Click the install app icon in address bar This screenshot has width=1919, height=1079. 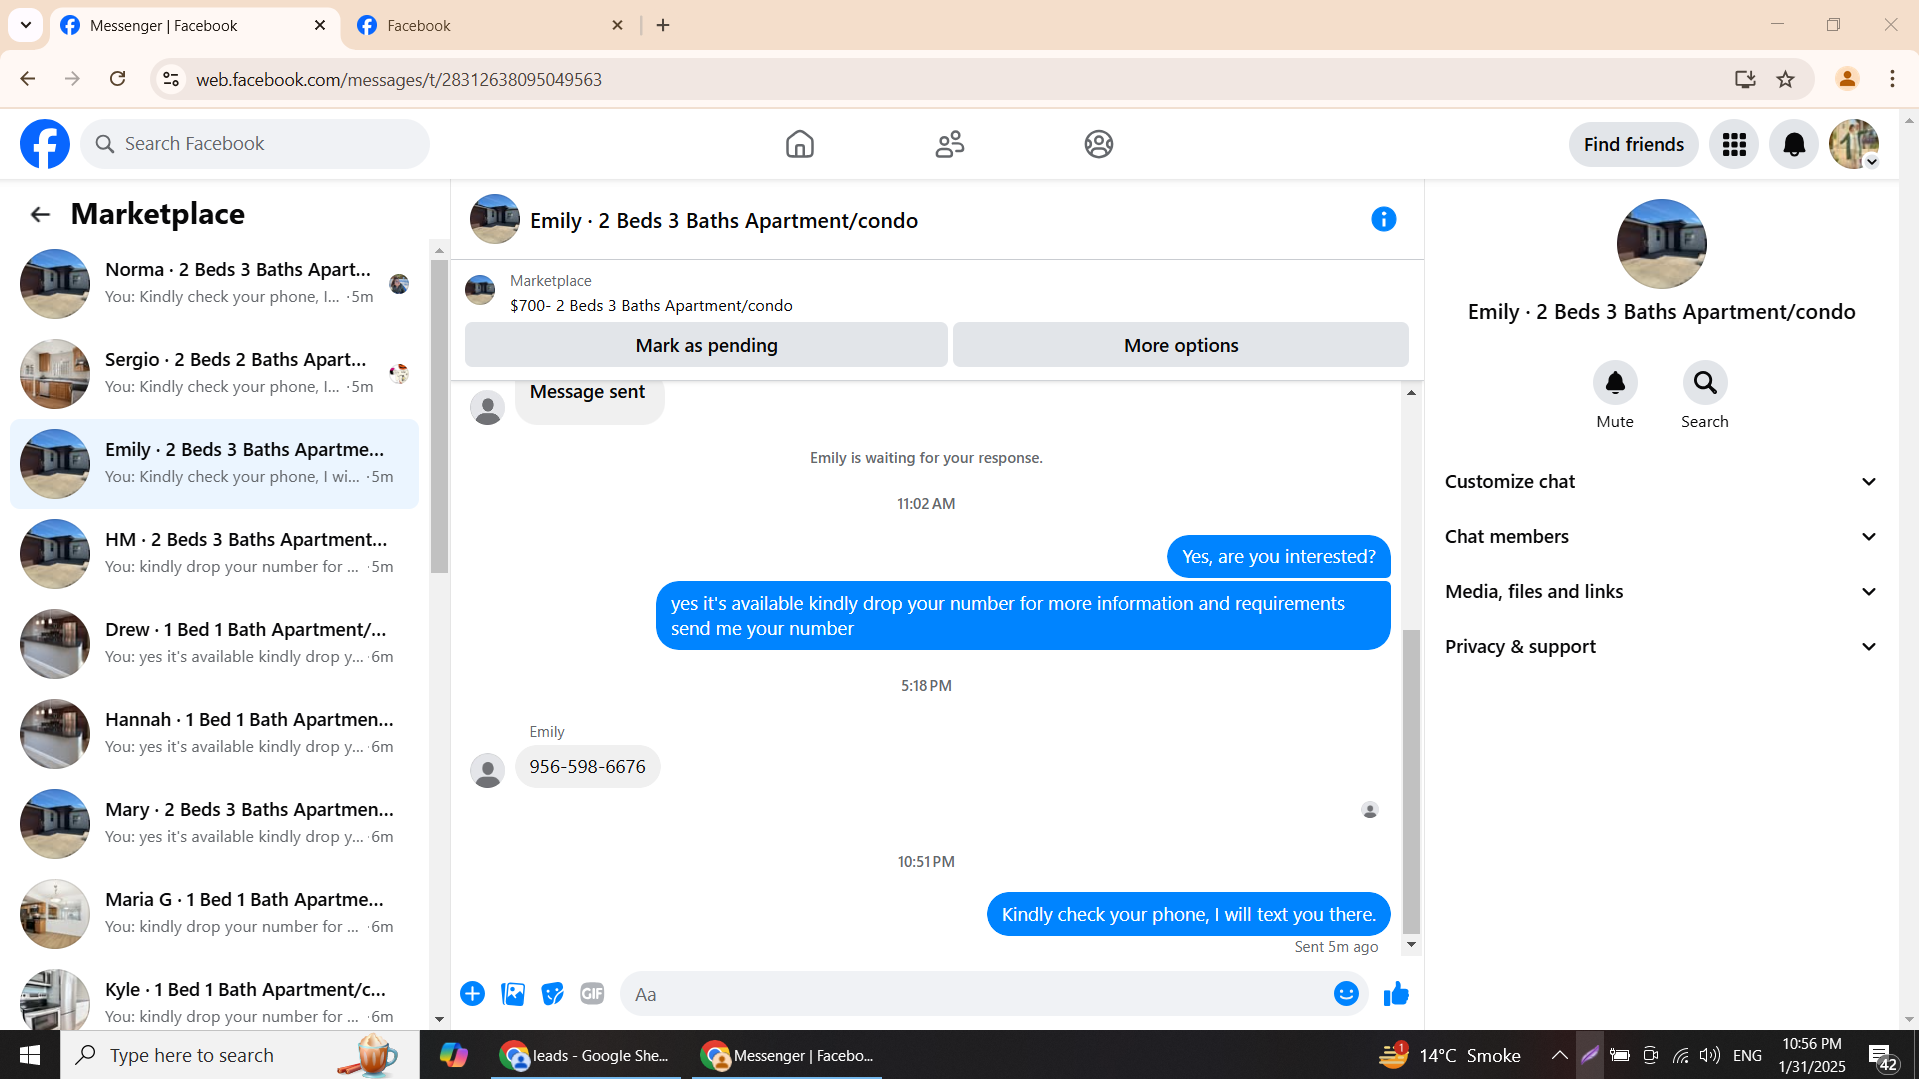click(x=1745, y=79)
